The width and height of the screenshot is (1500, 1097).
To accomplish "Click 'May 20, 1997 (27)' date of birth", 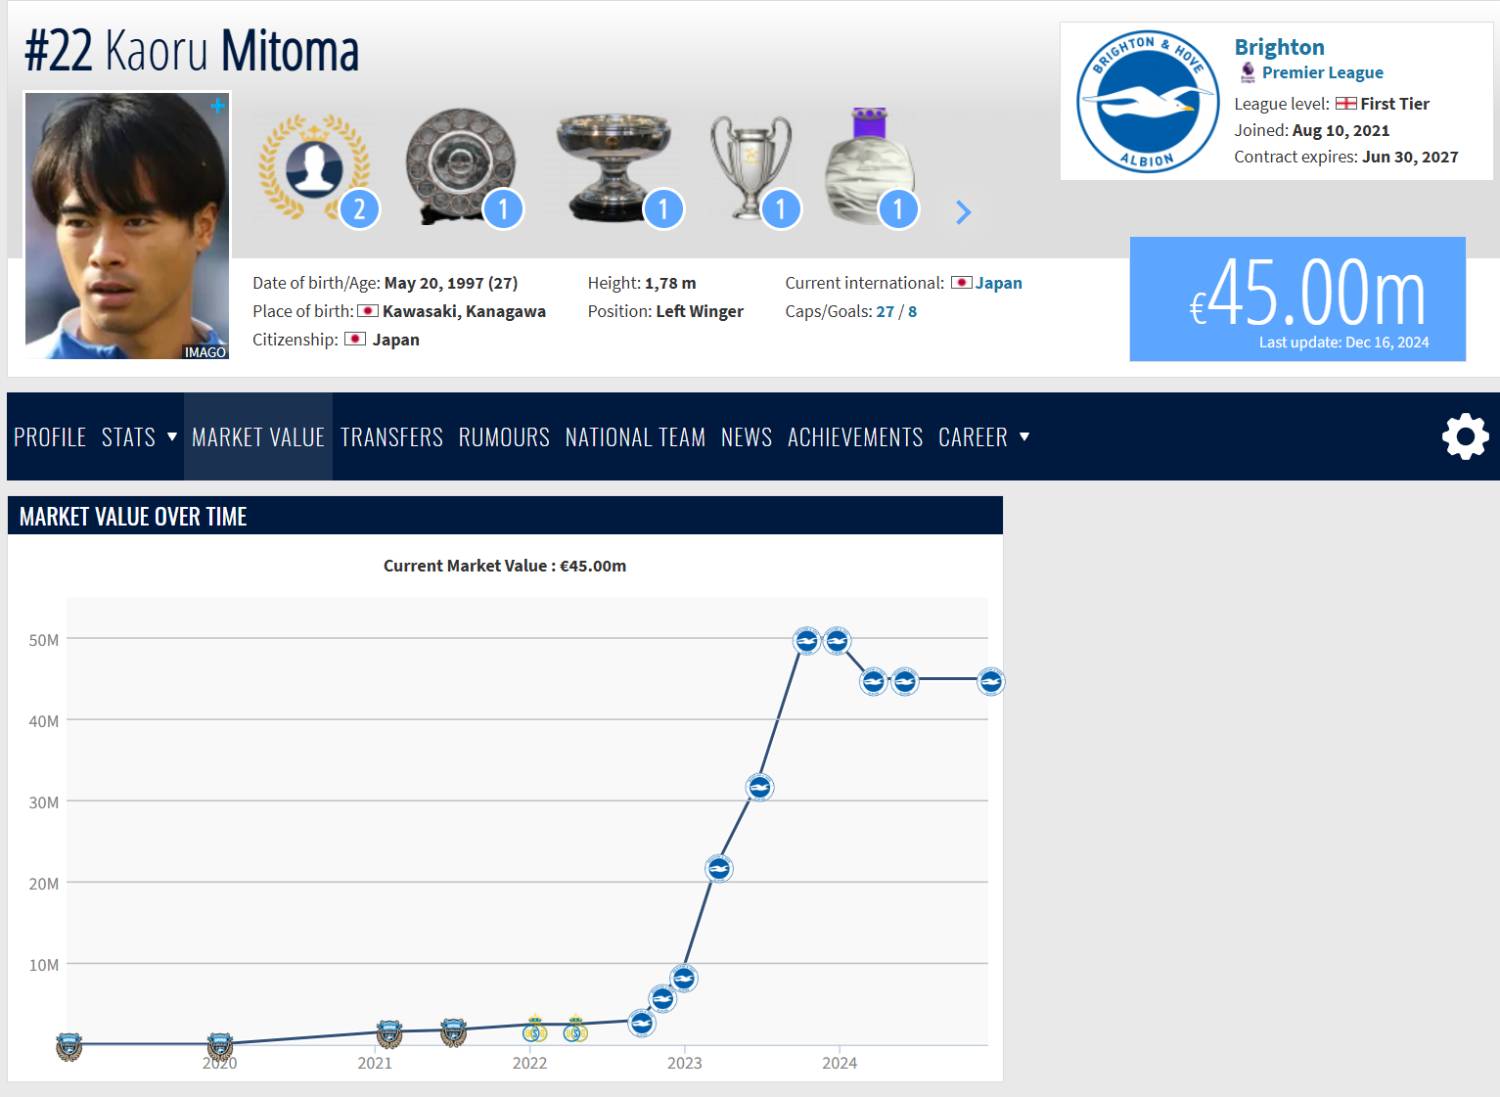I will [451, 283].
